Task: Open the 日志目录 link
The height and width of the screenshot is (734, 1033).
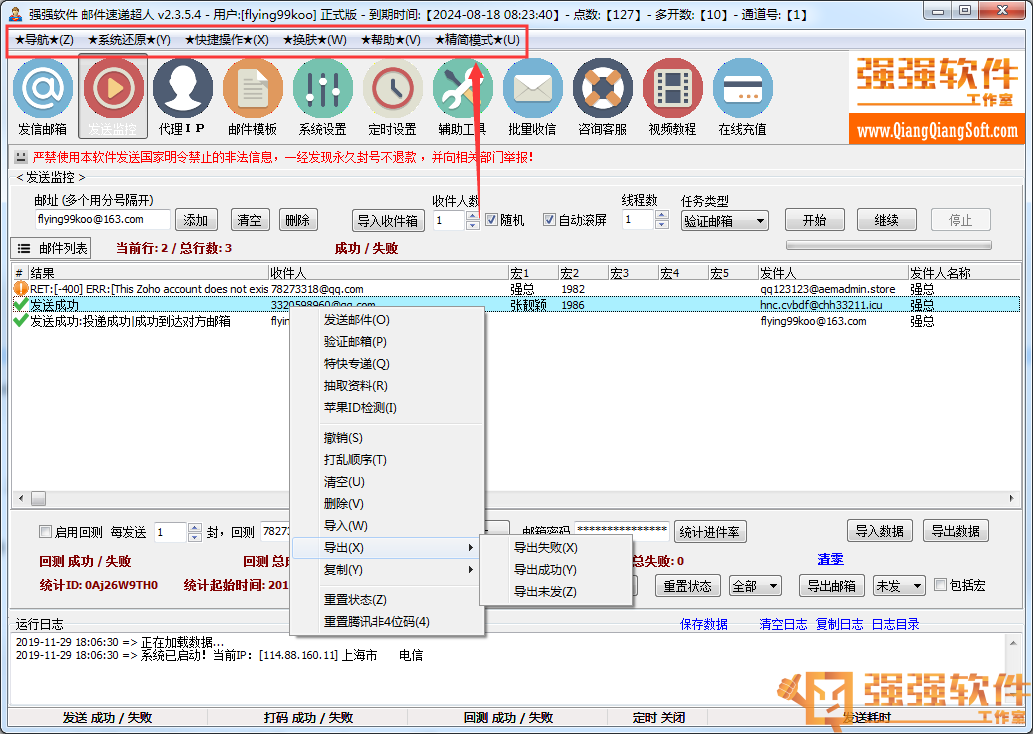Action: point(895,624)
